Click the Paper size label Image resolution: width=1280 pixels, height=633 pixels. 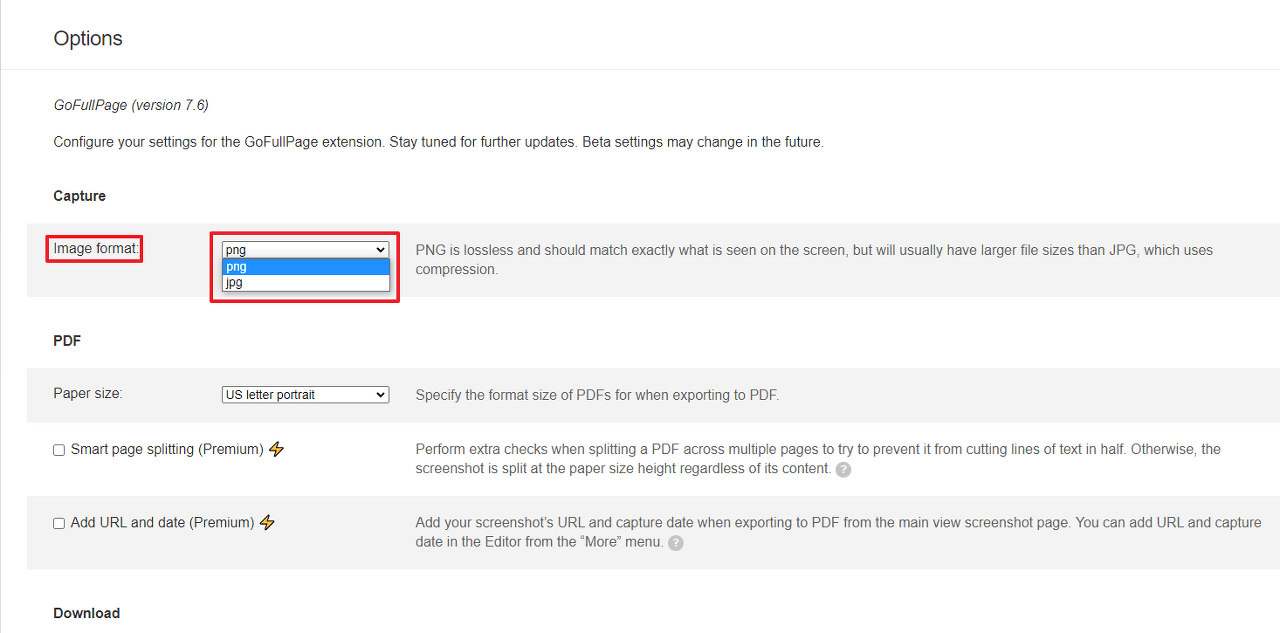point(88,393)
